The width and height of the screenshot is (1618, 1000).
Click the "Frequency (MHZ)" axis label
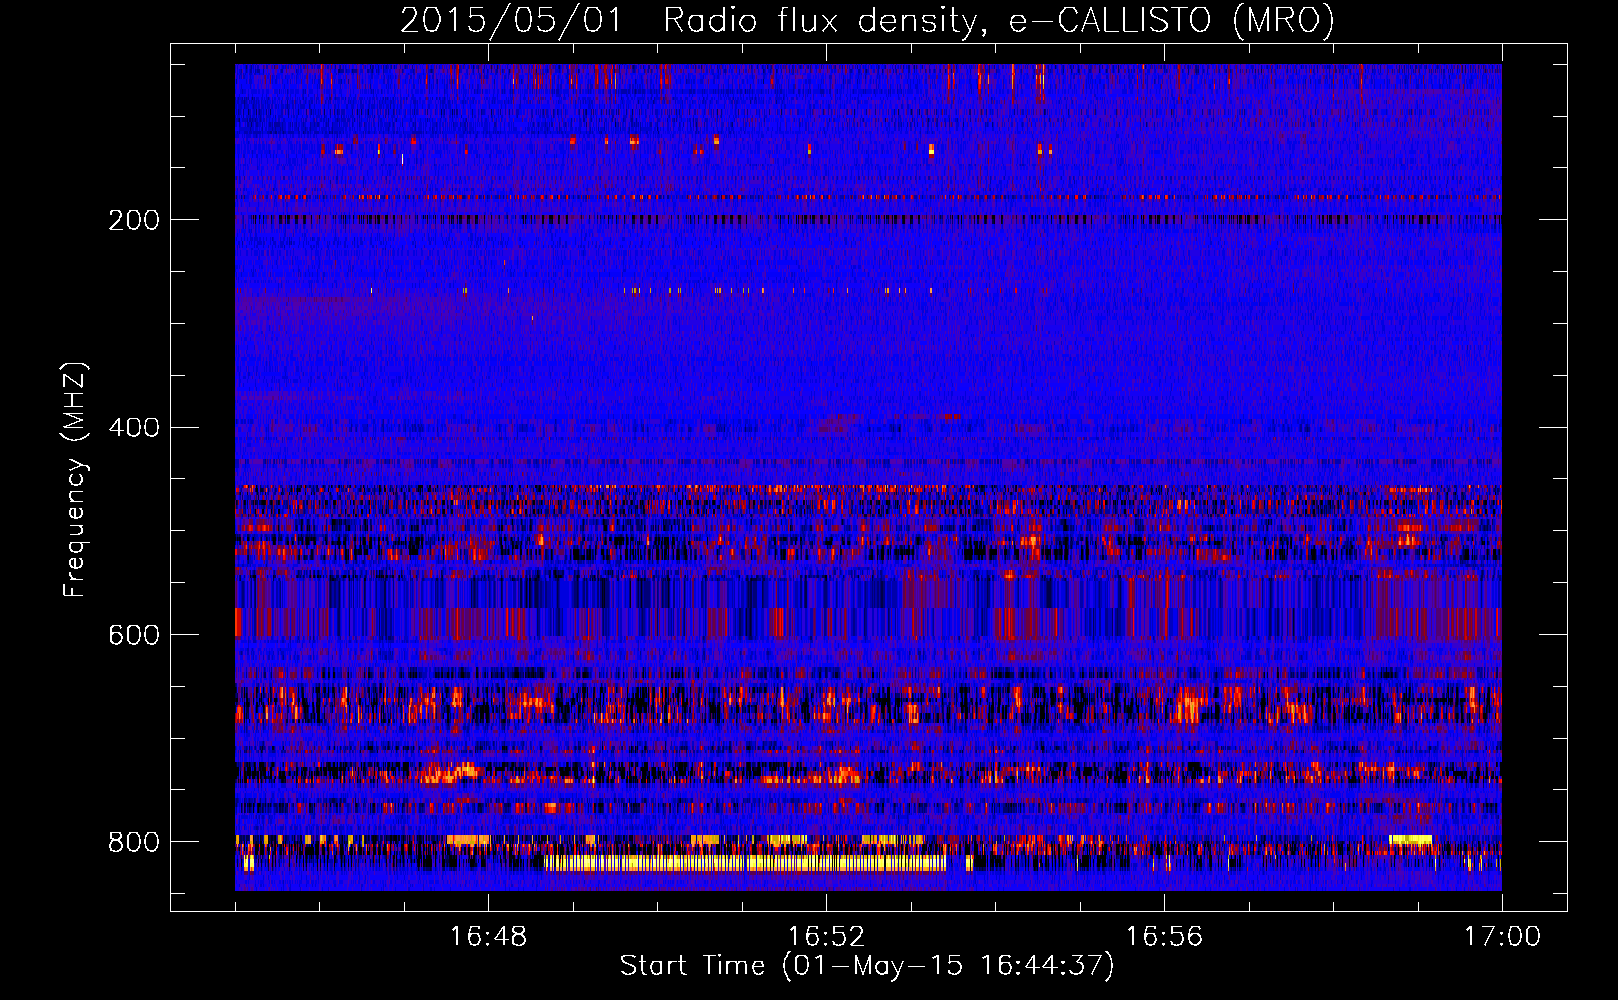click(x=75, y=479)
